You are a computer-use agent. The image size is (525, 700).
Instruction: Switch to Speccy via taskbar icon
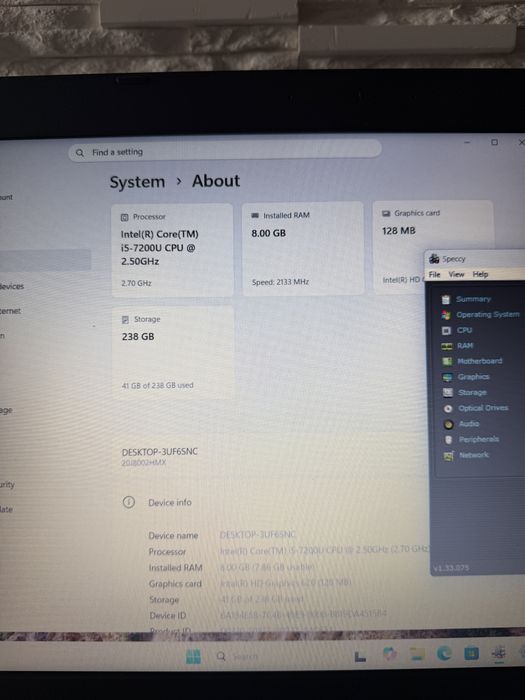click(499, 653)
